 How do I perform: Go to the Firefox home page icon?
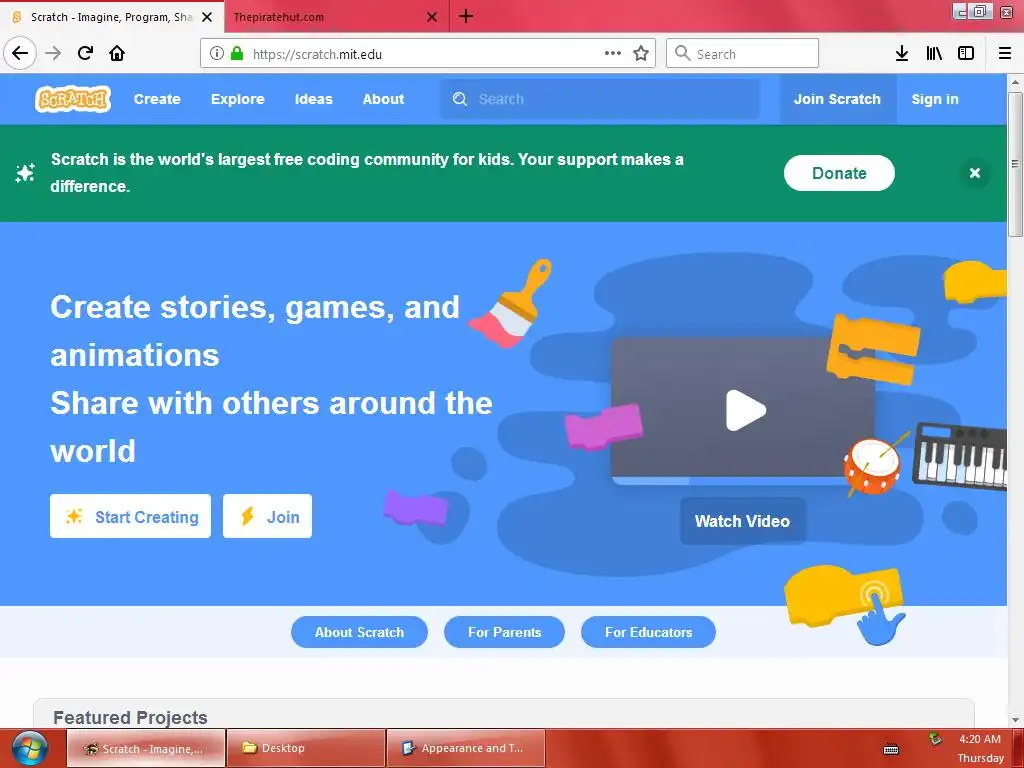pos(117,53)
